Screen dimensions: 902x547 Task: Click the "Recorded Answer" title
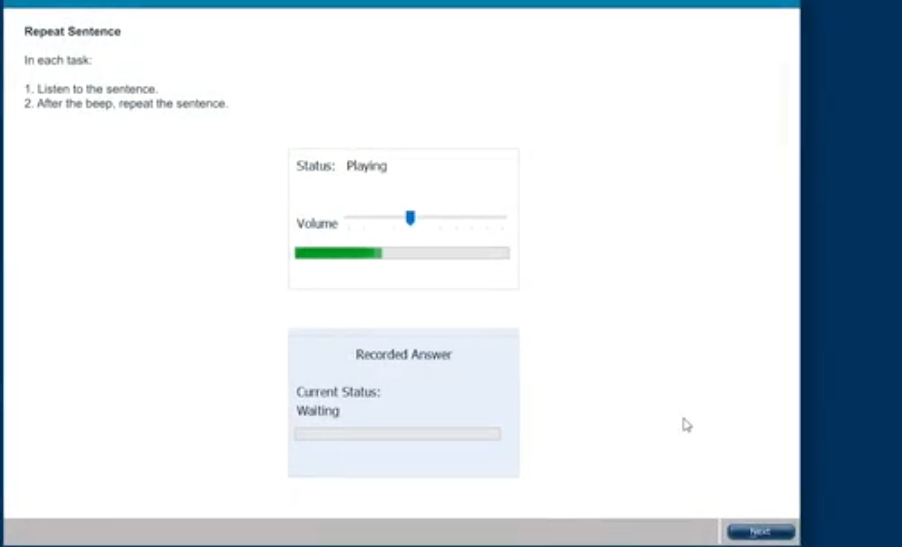tap(403, 355)
